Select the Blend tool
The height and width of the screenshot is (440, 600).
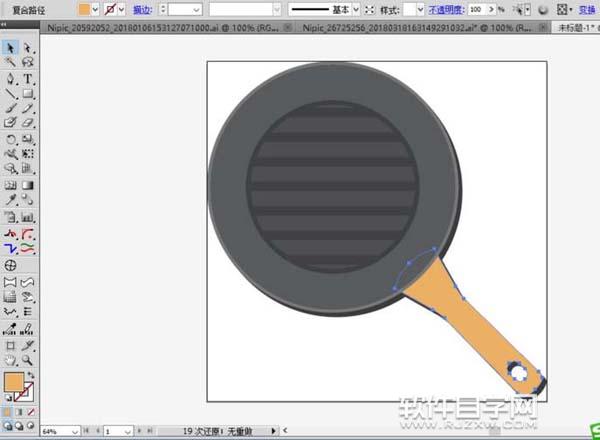[x=28, y=199]
